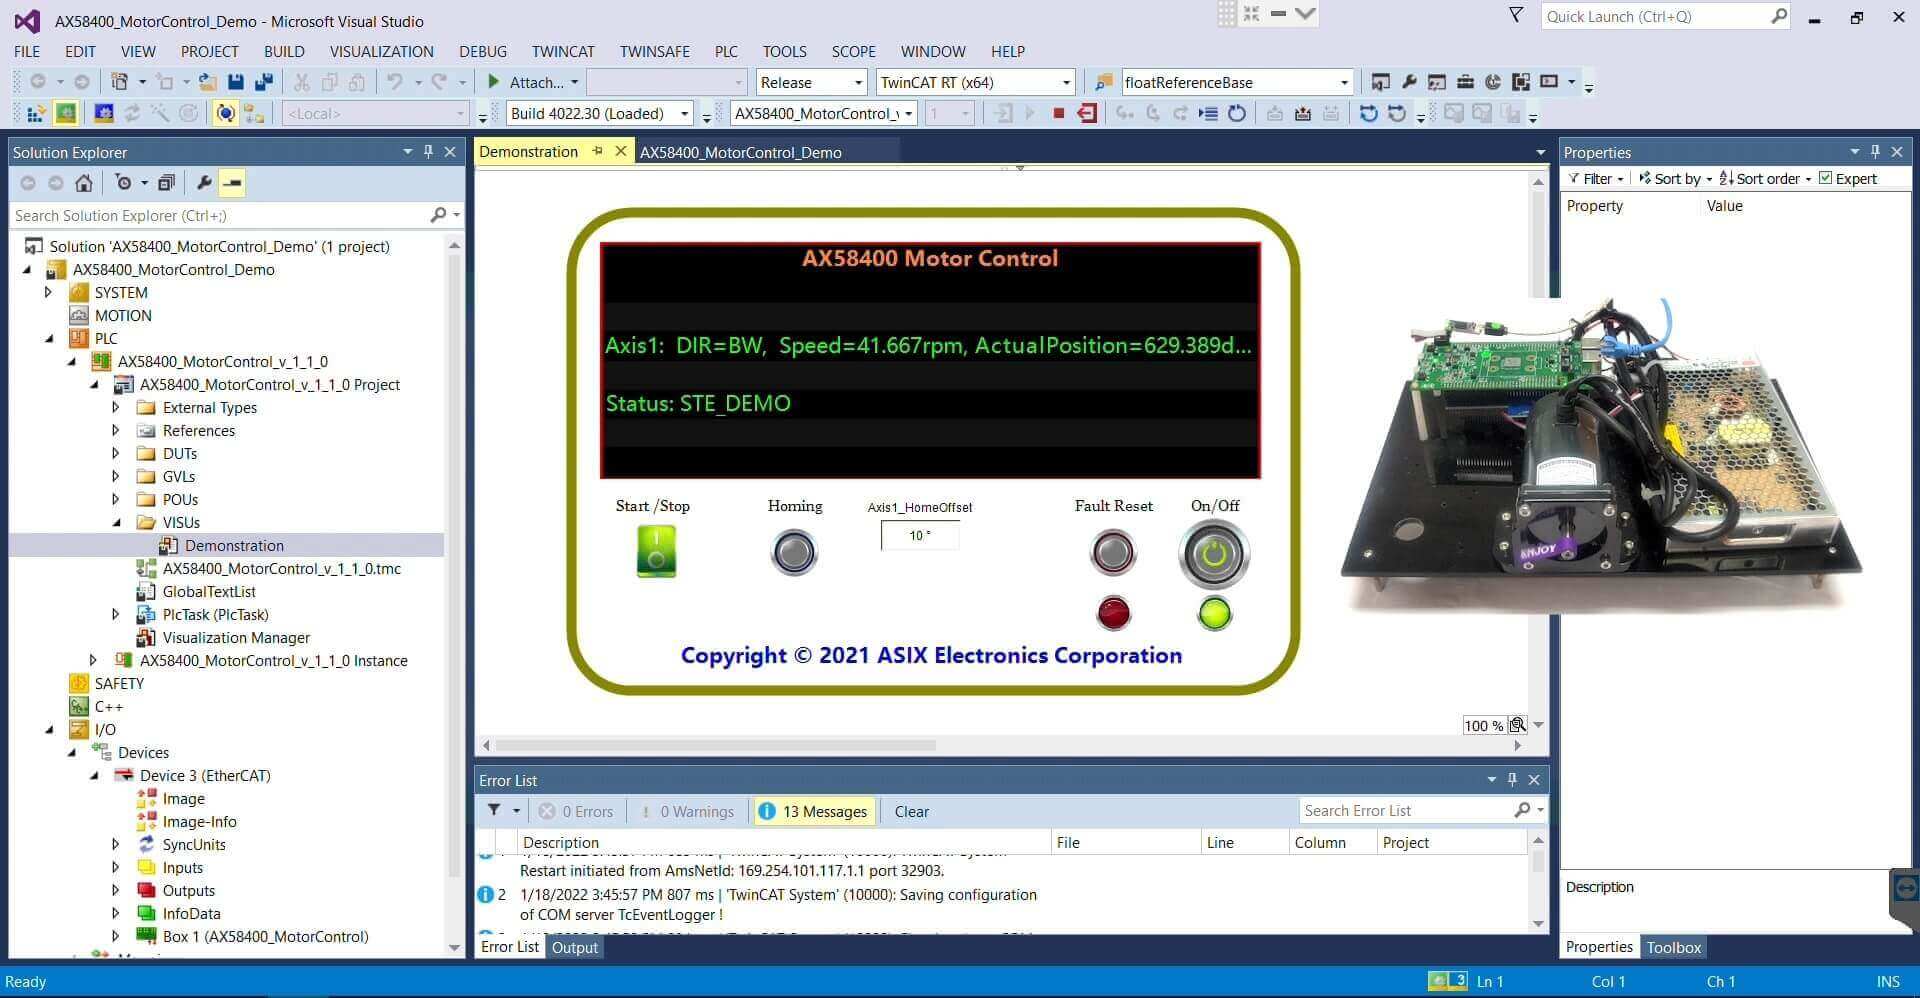Click the Homing round button in visualization
Viewport: 1920px width, 998px height.
(794, 553)
